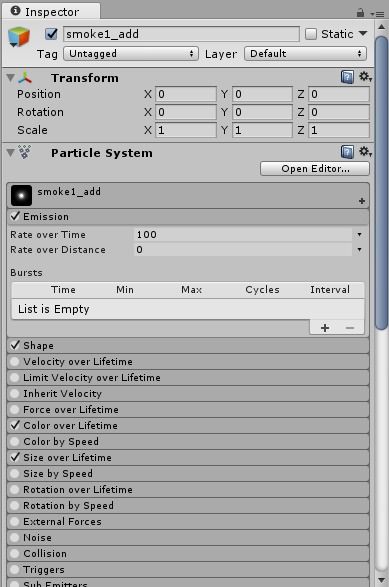Screen dimensions: 389x587
Task: Enable the Collision module
Action: click(15, 553)
